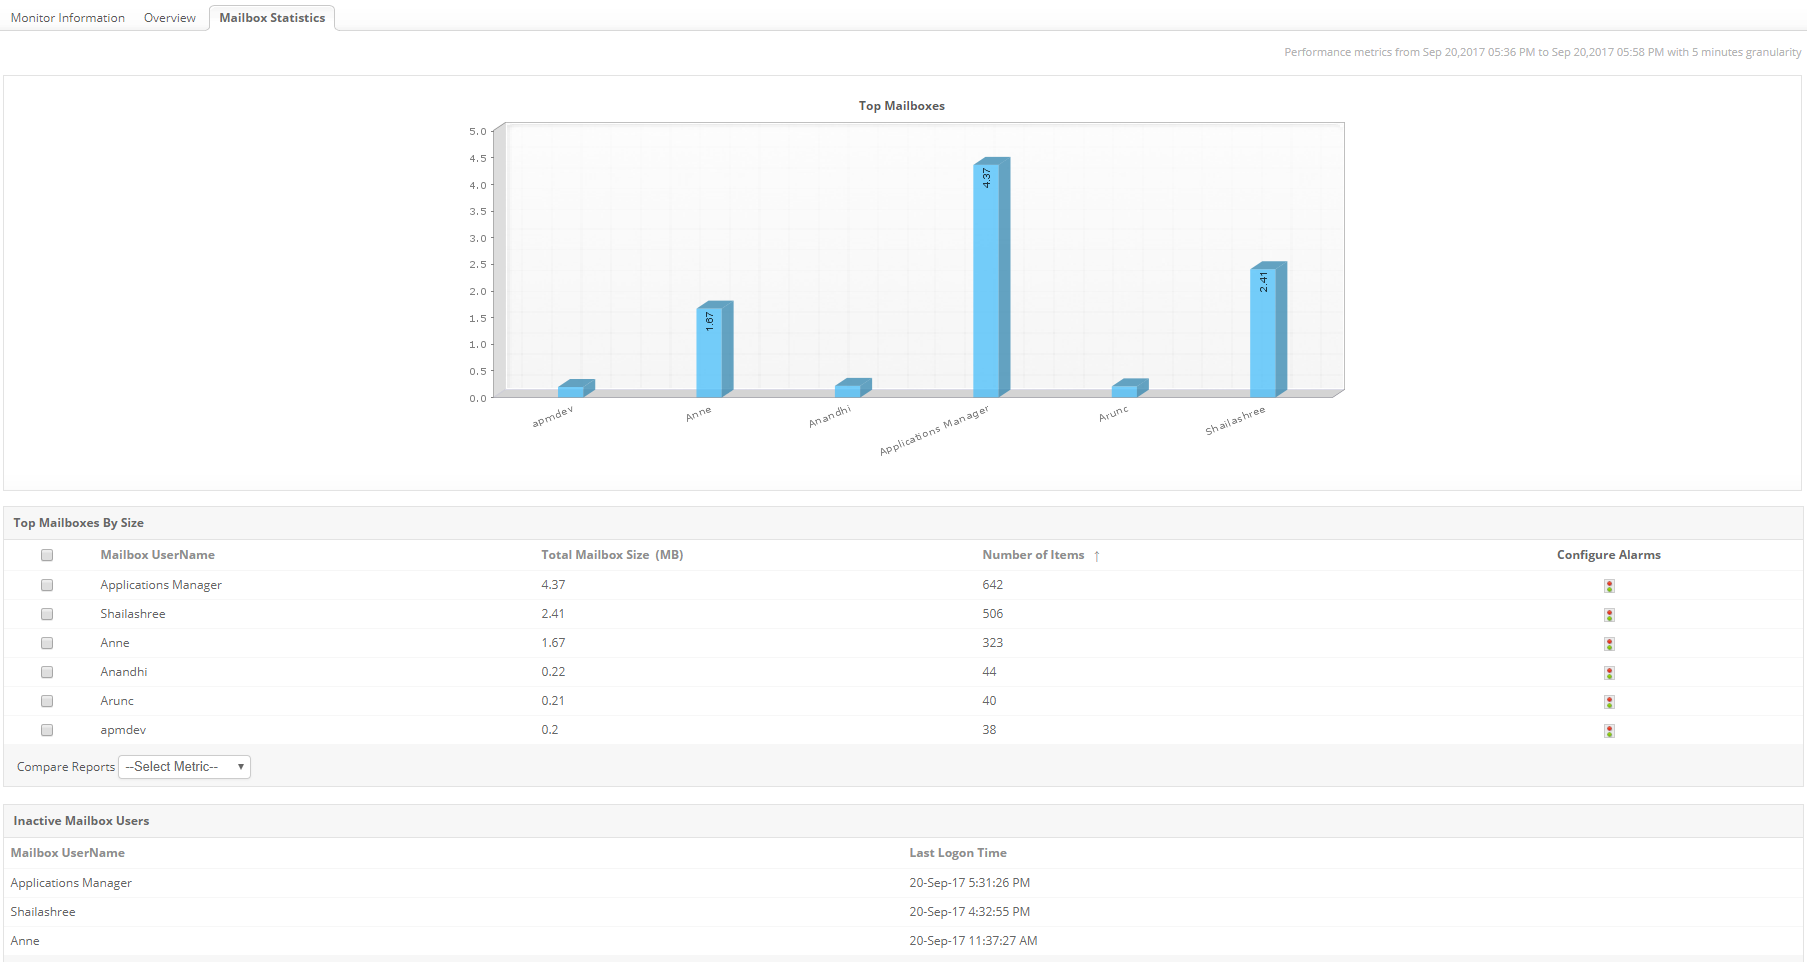This screenshot has height=962, width=1807.
Task: Check the Arunc mailbox checkbox
Action: click(47, 701)
